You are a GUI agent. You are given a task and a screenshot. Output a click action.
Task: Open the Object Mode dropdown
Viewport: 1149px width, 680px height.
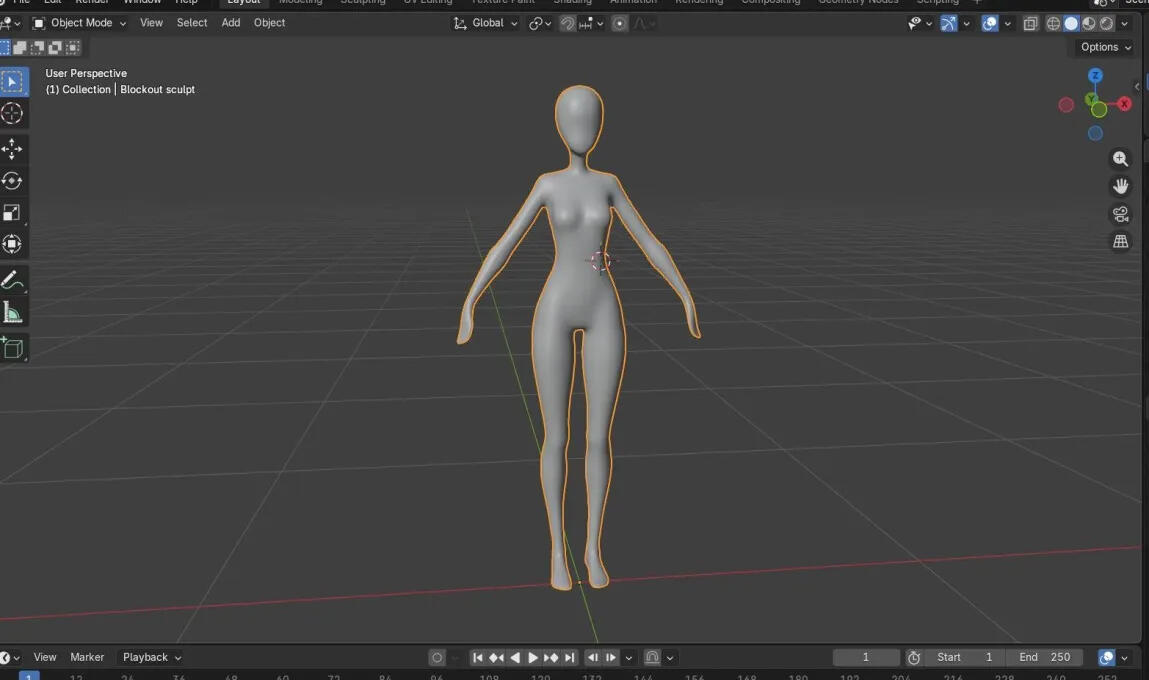[80, 23]
